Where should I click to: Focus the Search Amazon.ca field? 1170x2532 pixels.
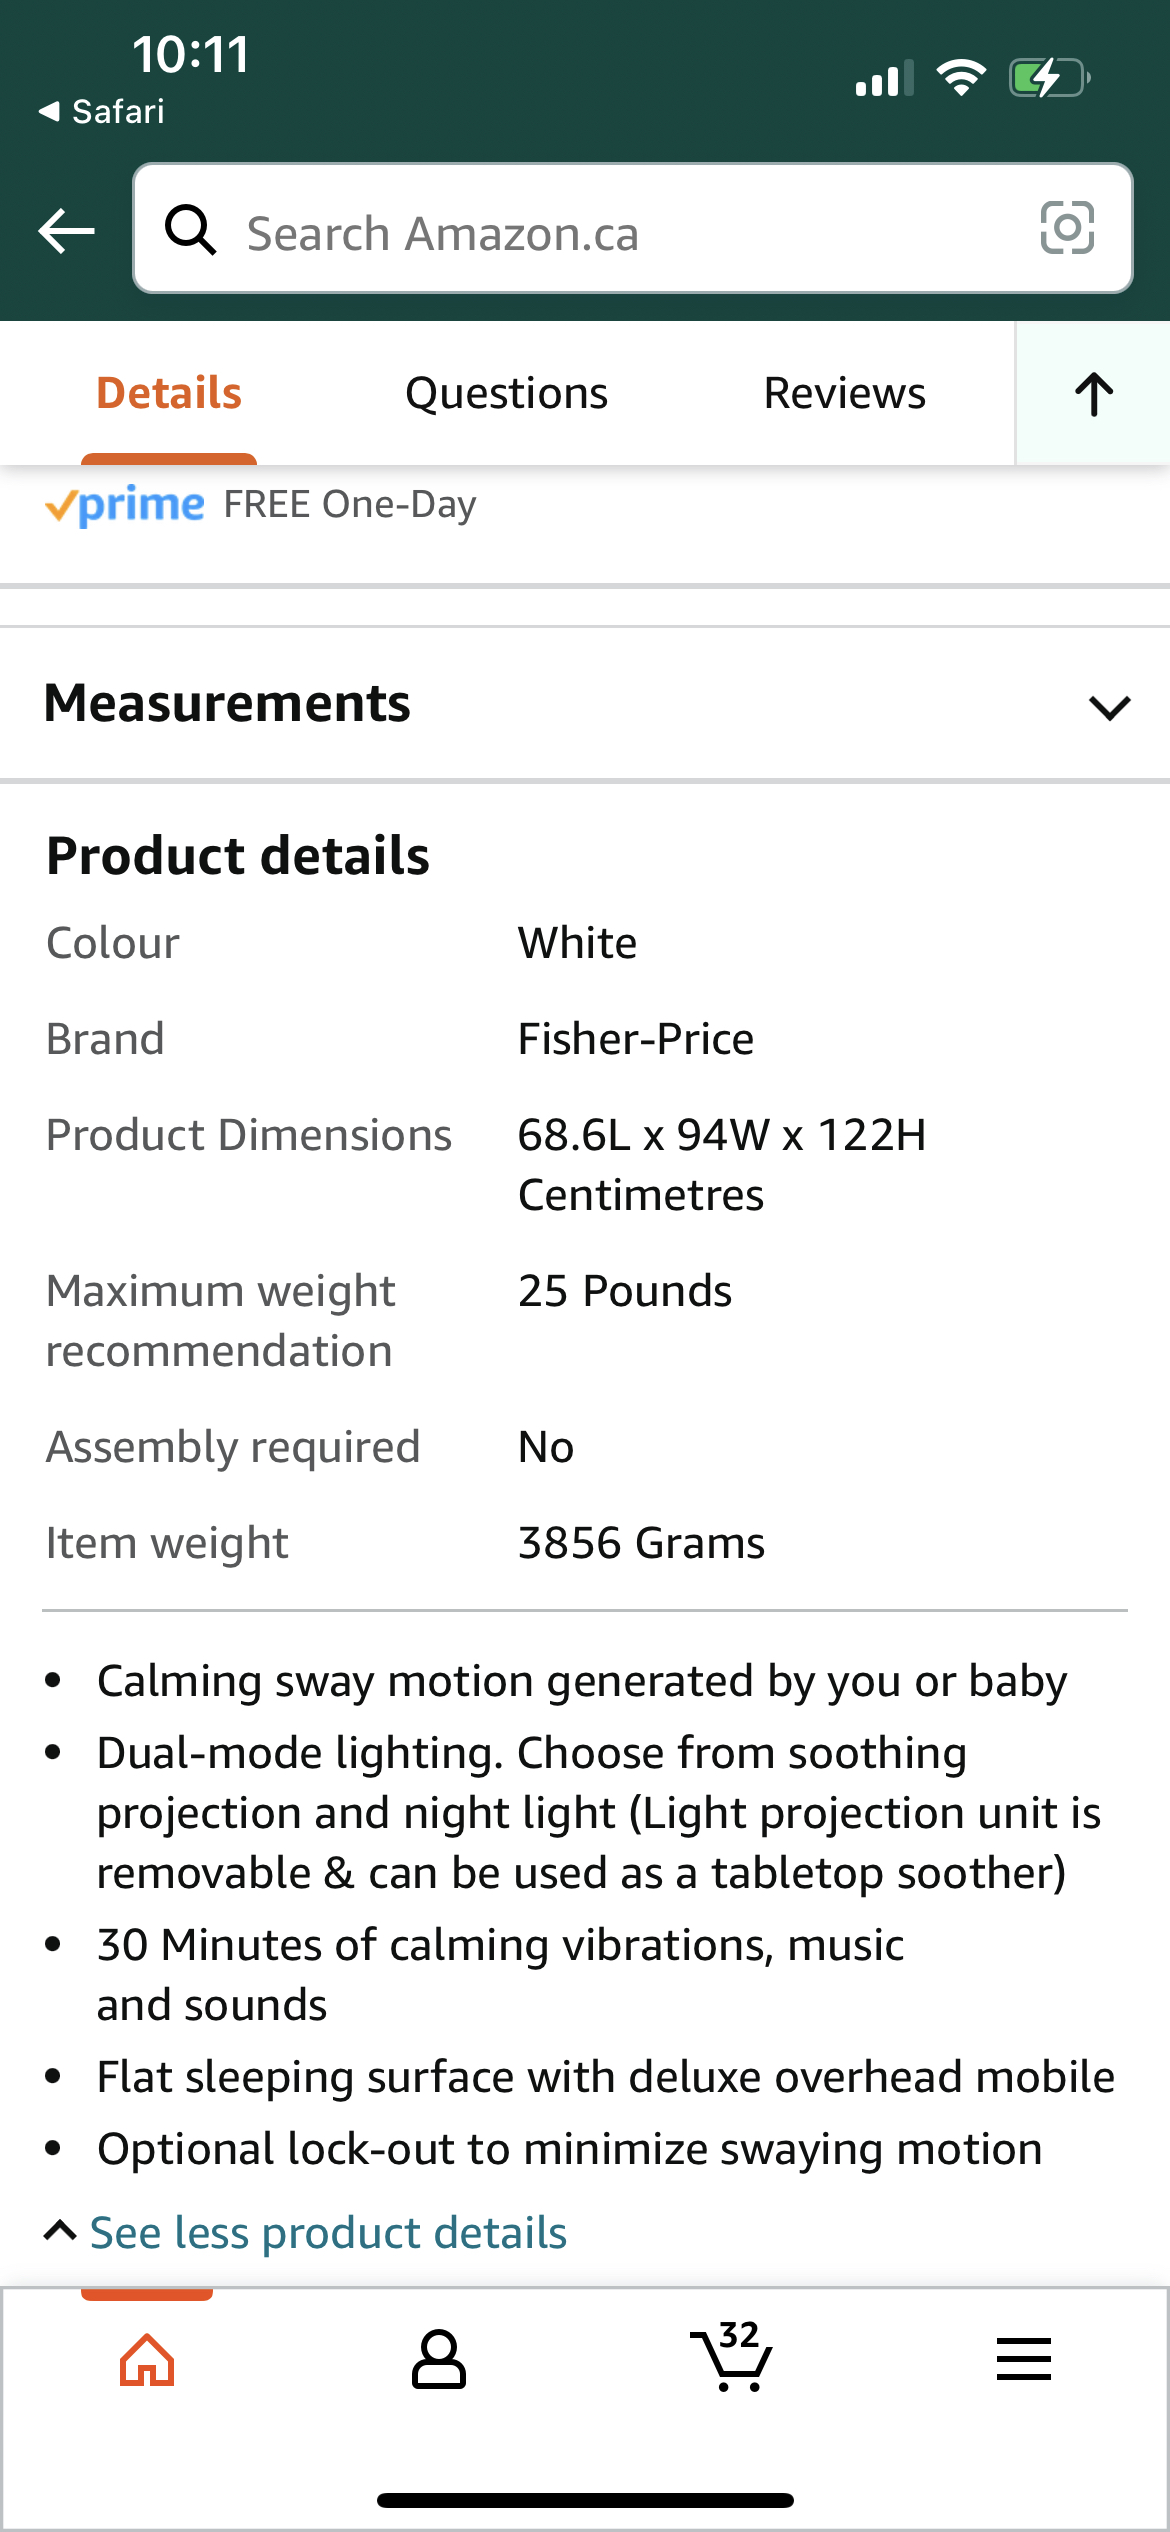click(632, 229)
